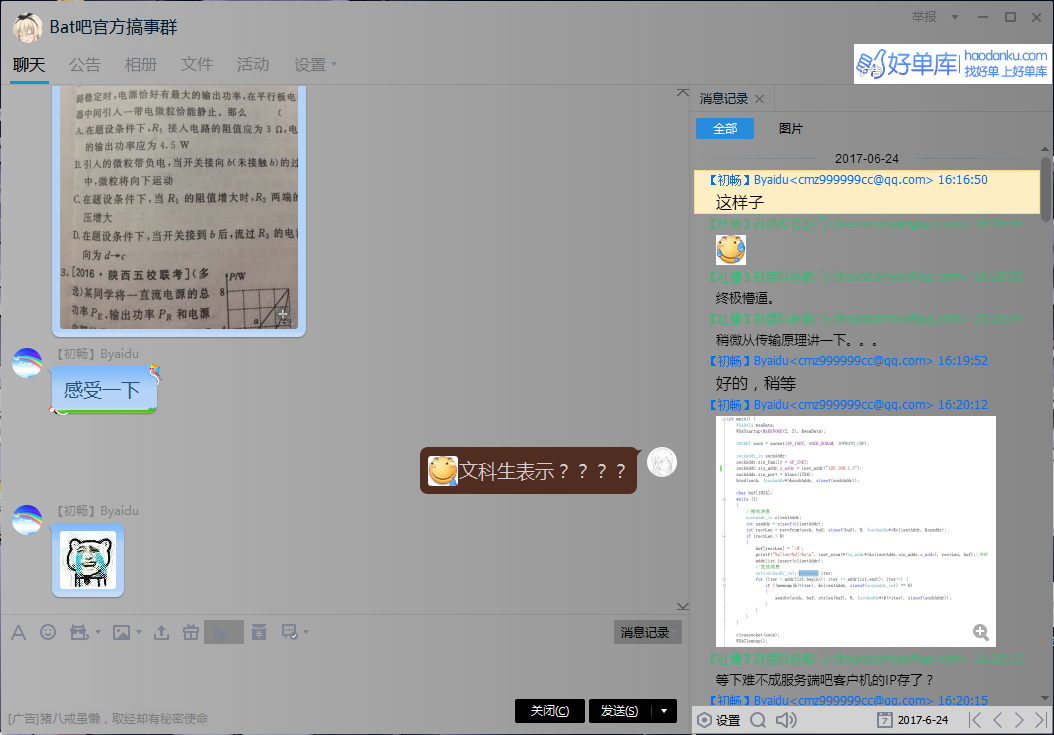1054x735 pixels.
Task: Click Byaidu's avatar beside 感受一下
Action: click(x=28, y=362)
